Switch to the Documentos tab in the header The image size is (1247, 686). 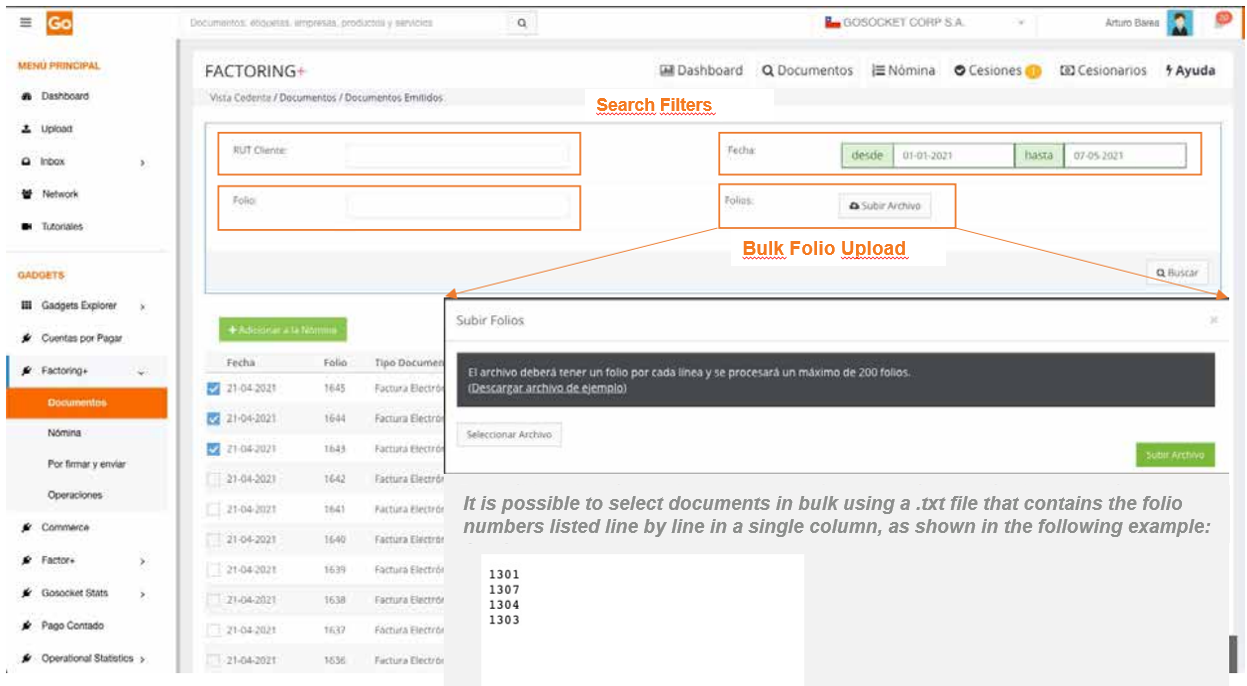point(807,70)
